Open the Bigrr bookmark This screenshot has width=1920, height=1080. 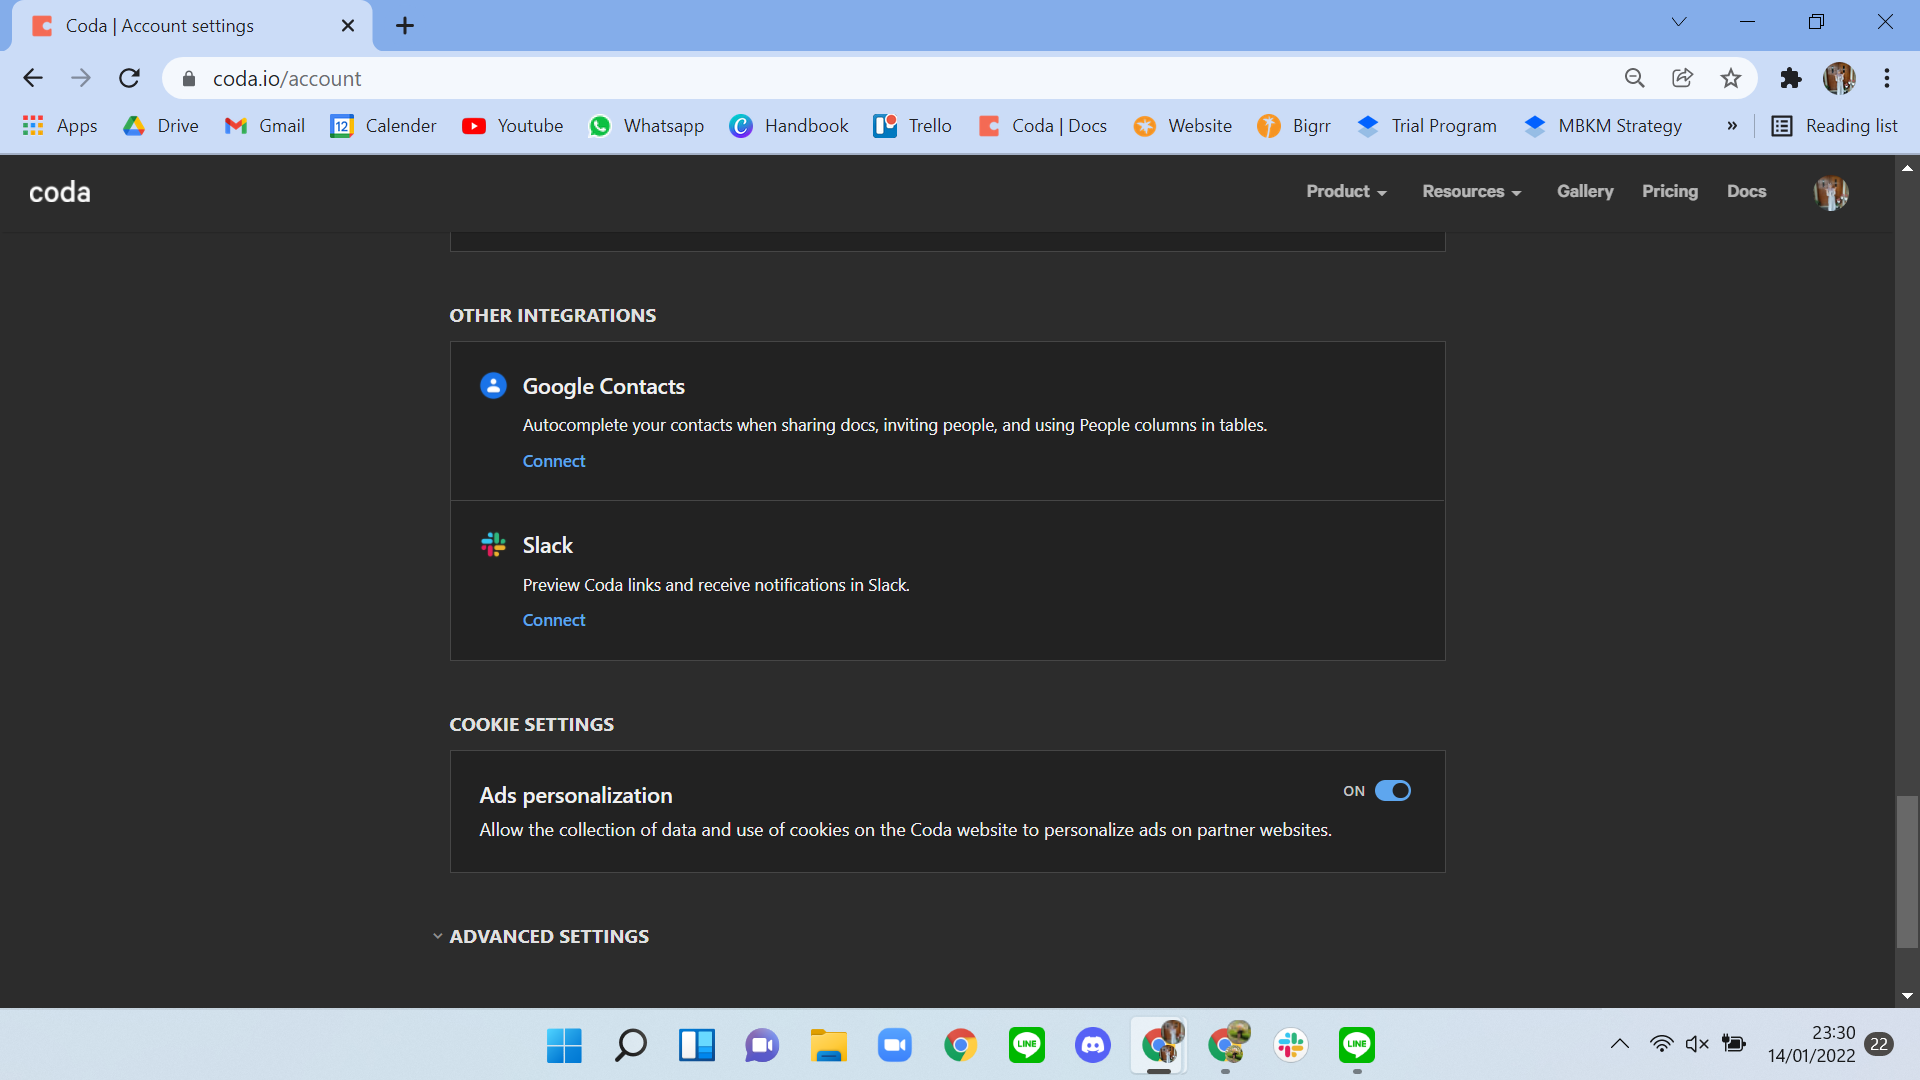(1294, 126)
